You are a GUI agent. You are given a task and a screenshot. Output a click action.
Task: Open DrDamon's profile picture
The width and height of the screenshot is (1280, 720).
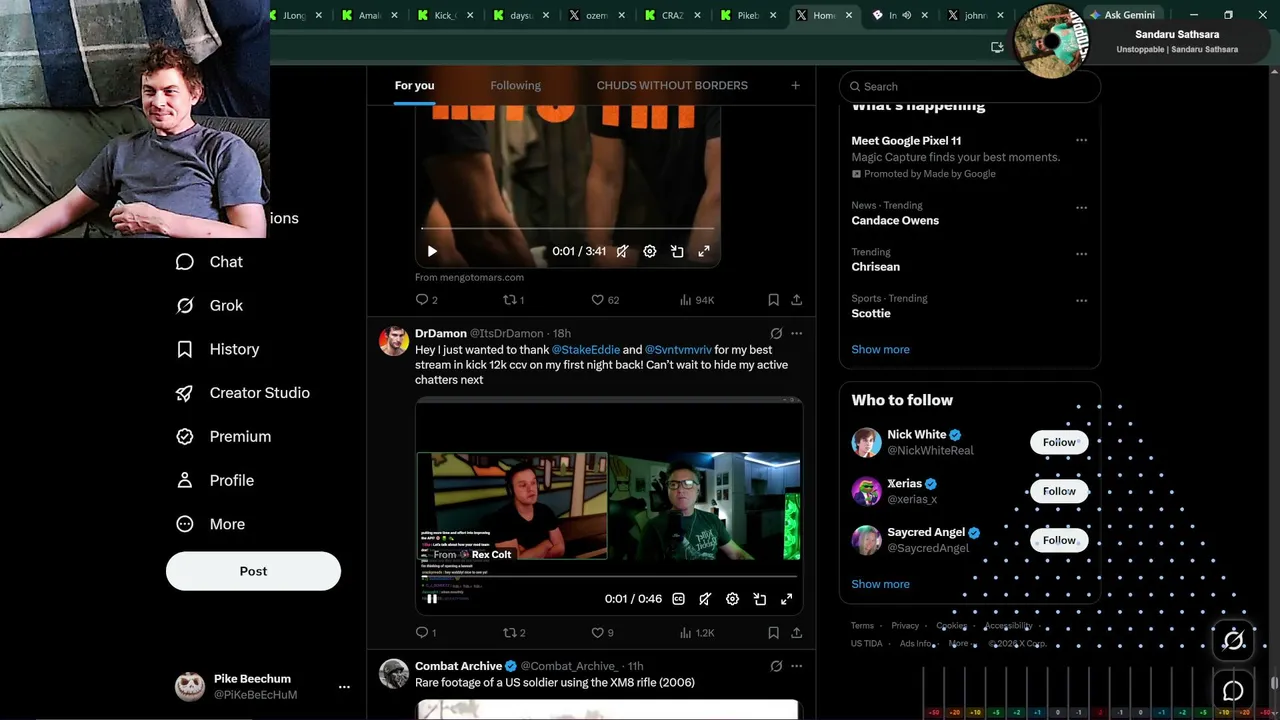tap(394, 341)
